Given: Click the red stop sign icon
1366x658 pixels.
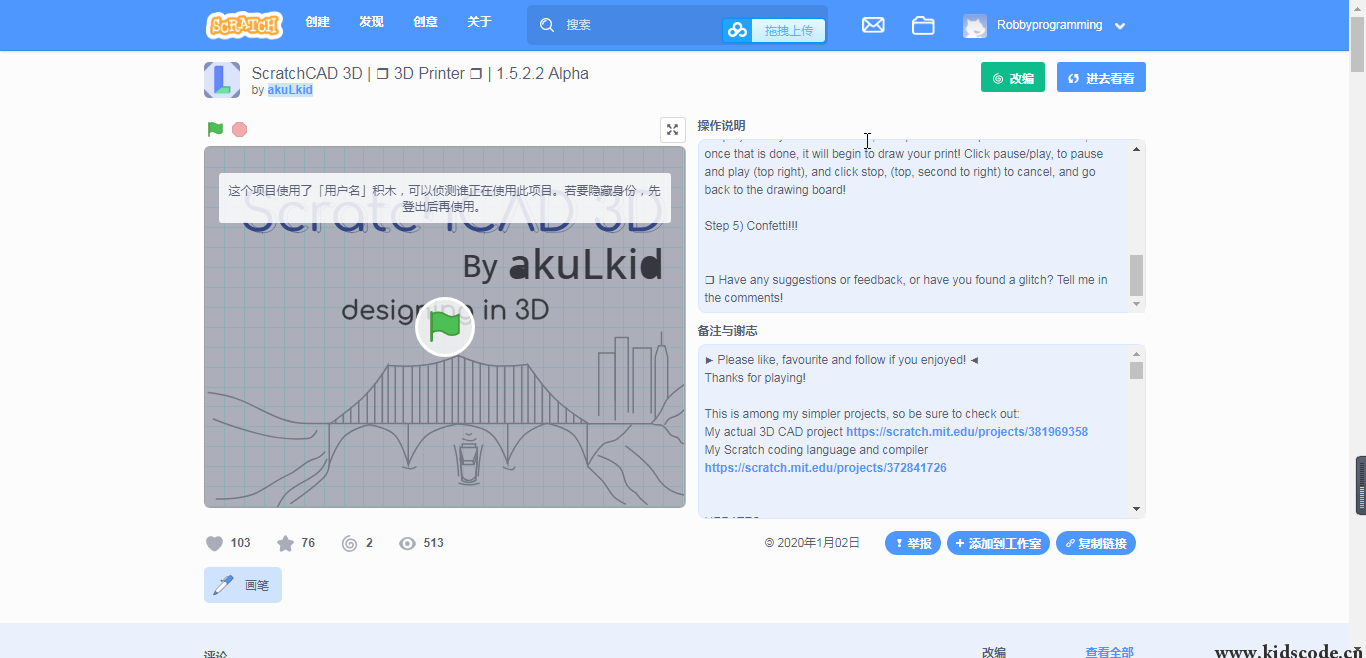Looking at the screenshot, I should point(240,129).
